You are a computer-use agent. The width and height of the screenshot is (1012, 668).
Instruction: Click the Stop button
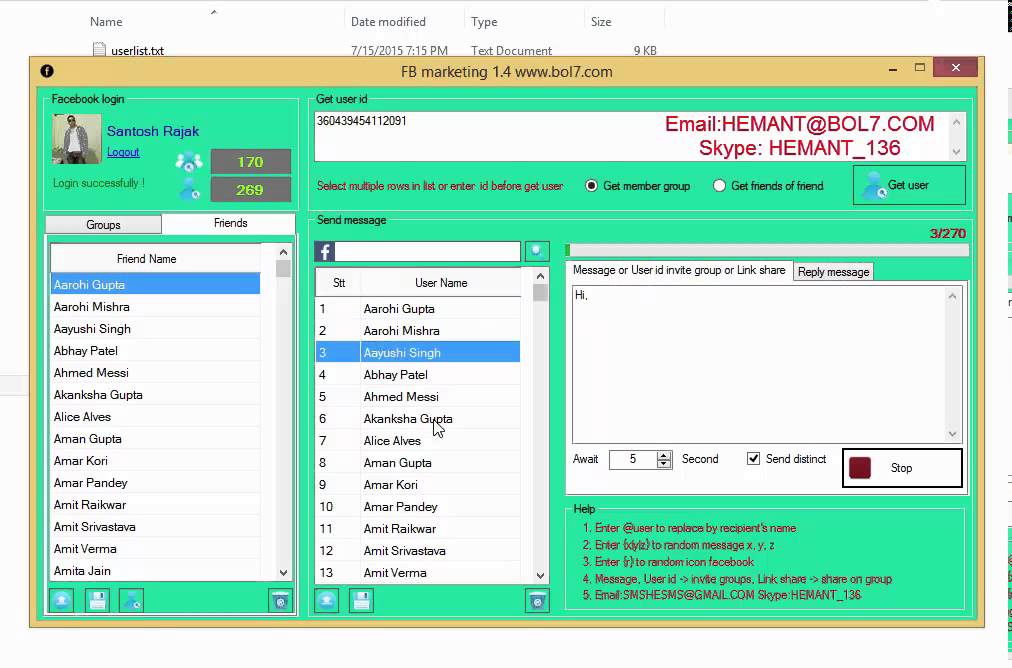(902, 468)
